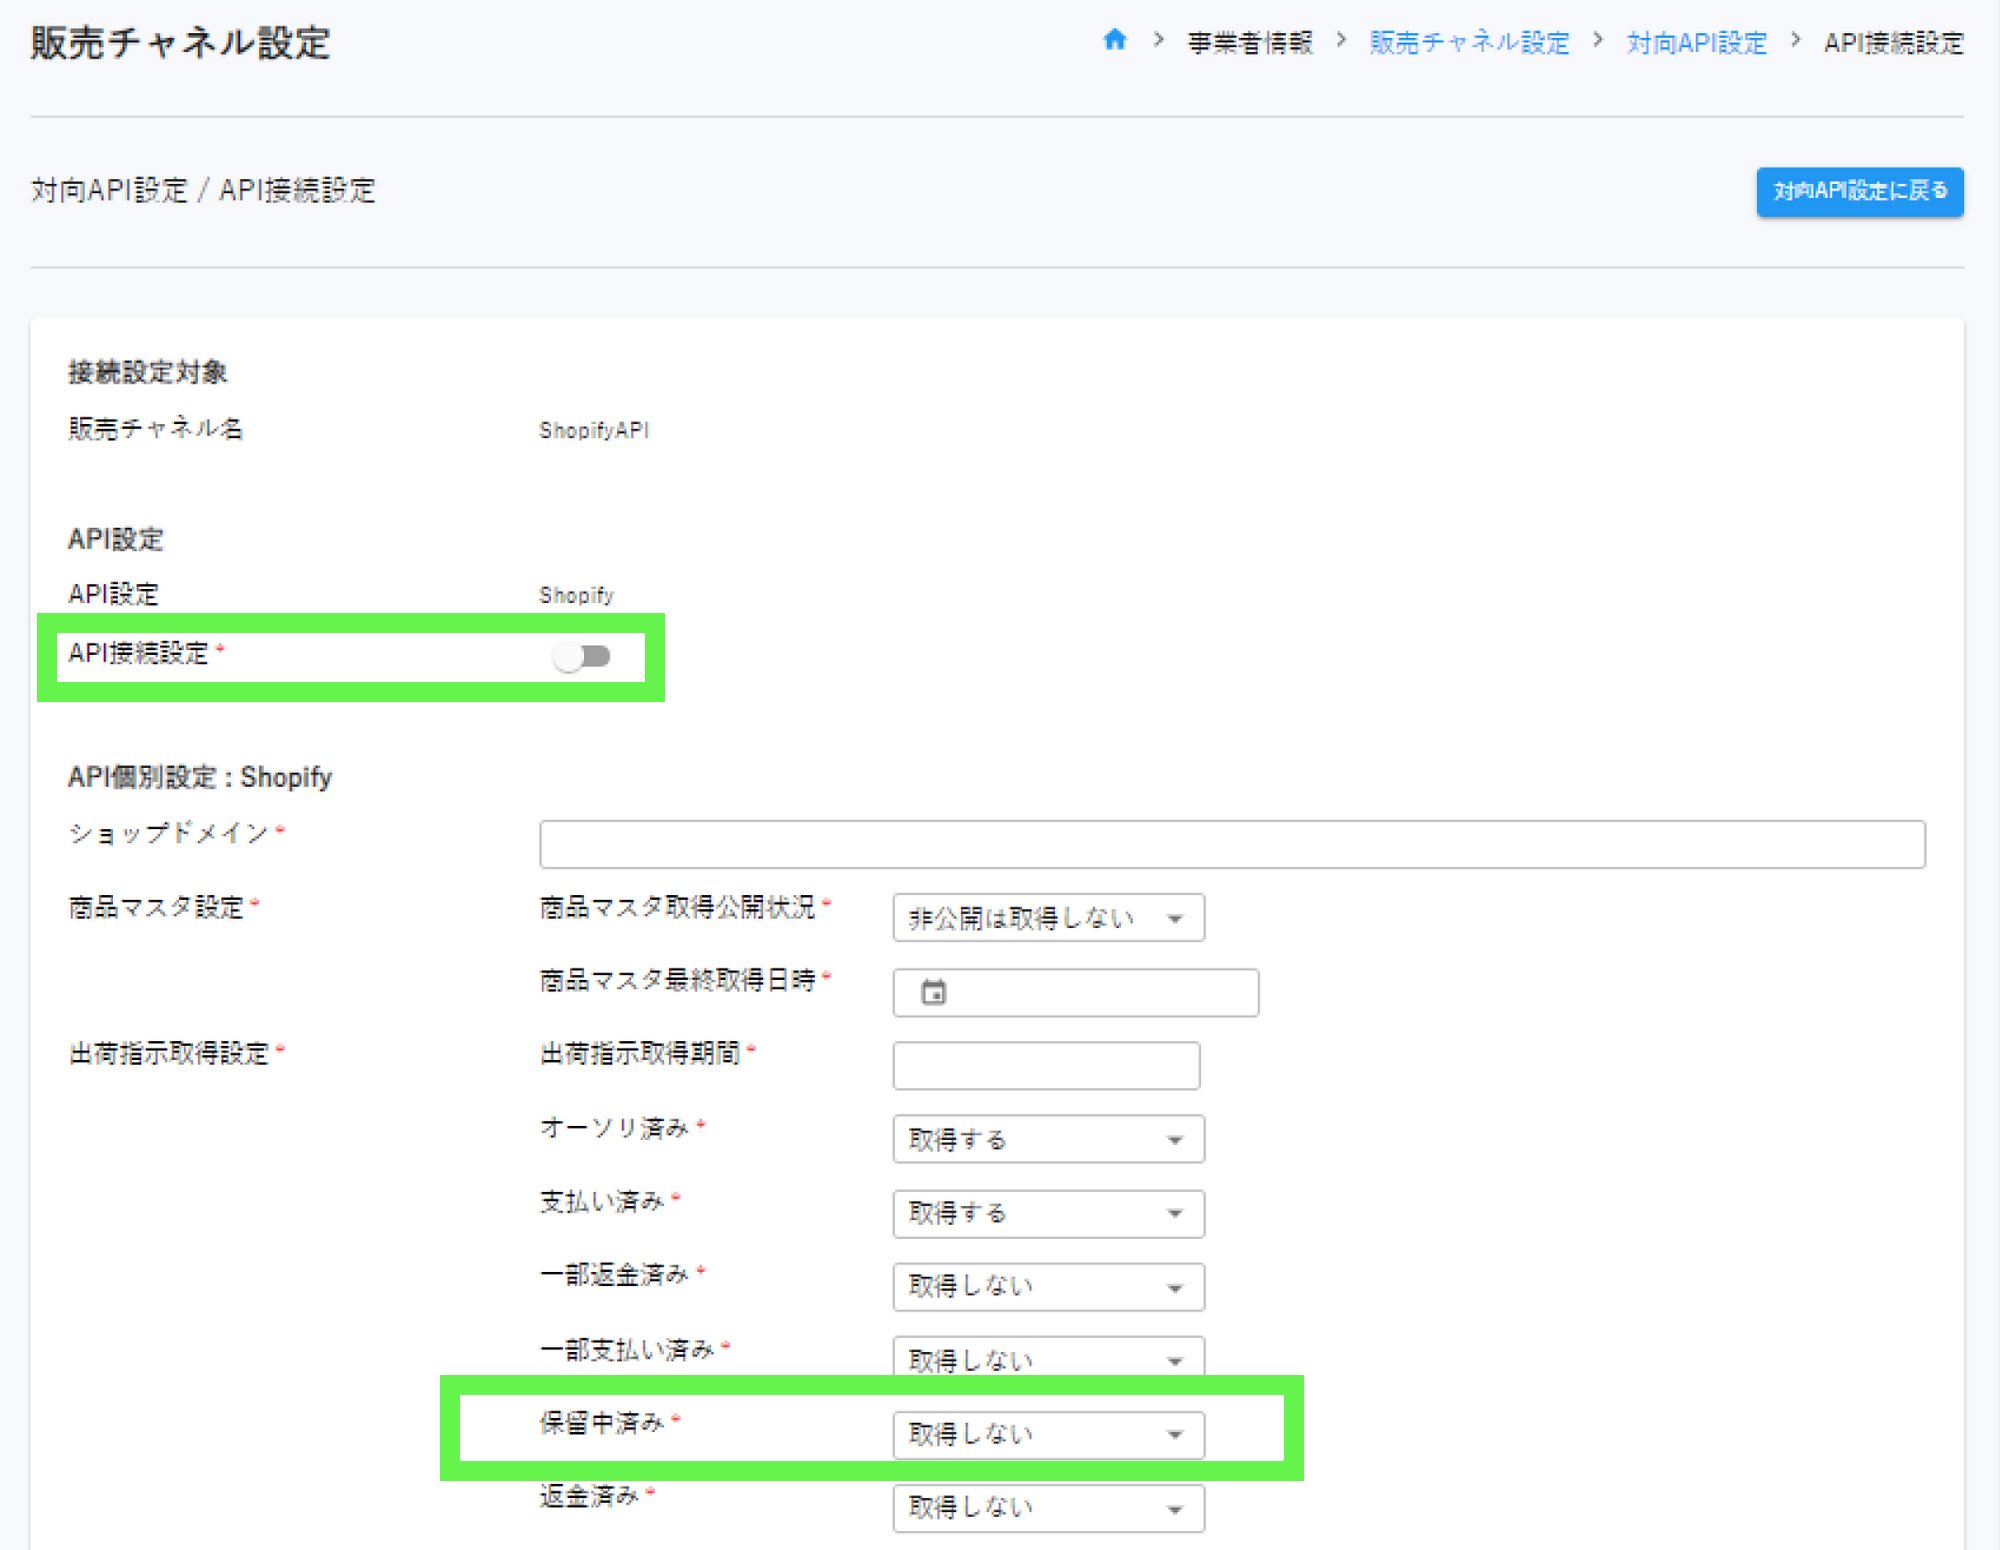Open the 支払い済み dropdown
This screenshot has width=2000, height=1550.
pyautogui.click(x=1047, y=1213)
